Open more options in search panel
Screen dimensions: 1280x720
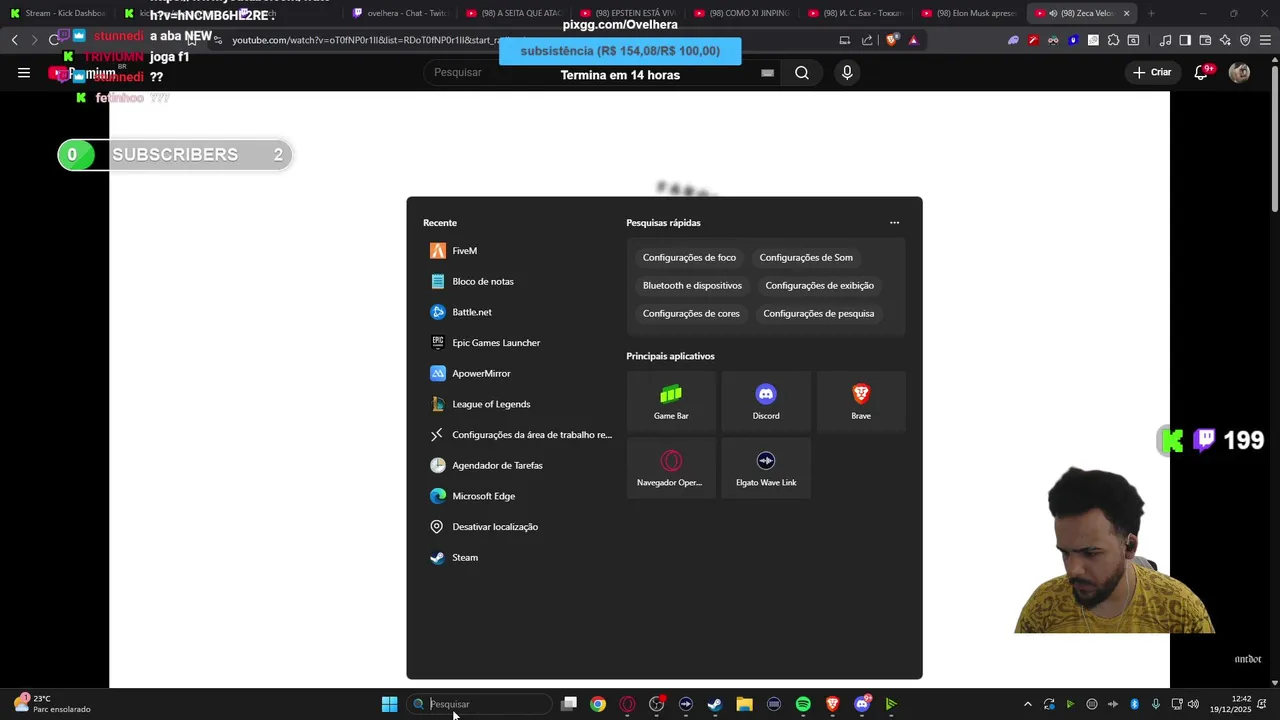894,223
